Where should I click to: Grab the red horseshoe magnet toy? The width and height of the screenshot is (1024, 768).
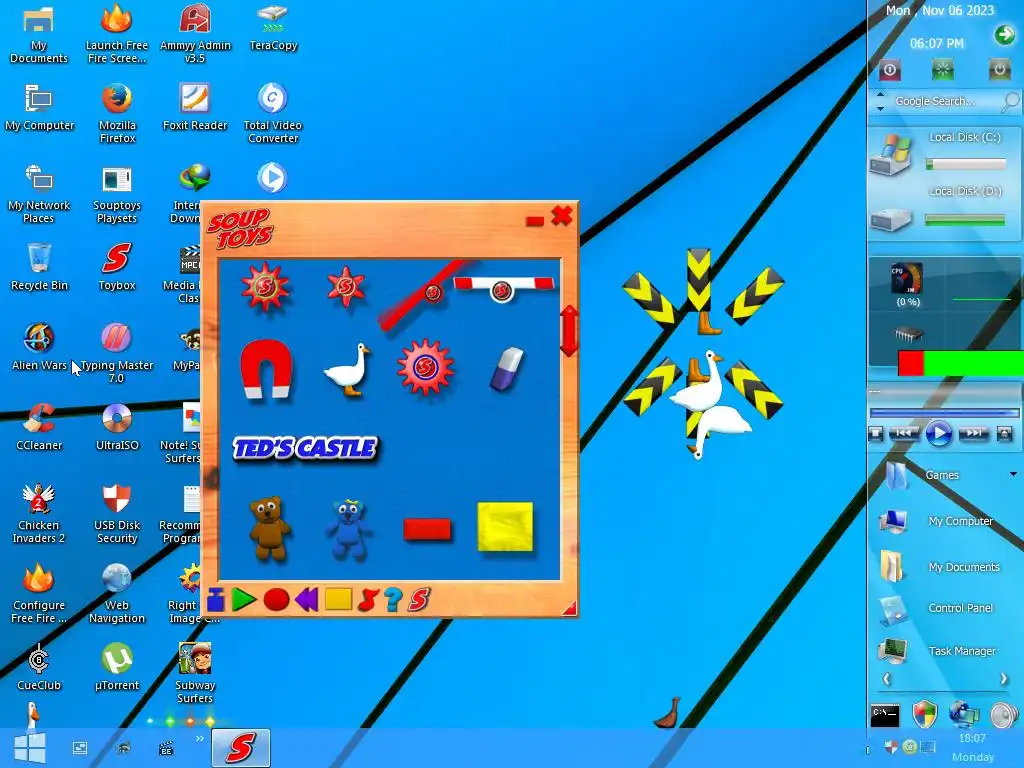(265, 368)
